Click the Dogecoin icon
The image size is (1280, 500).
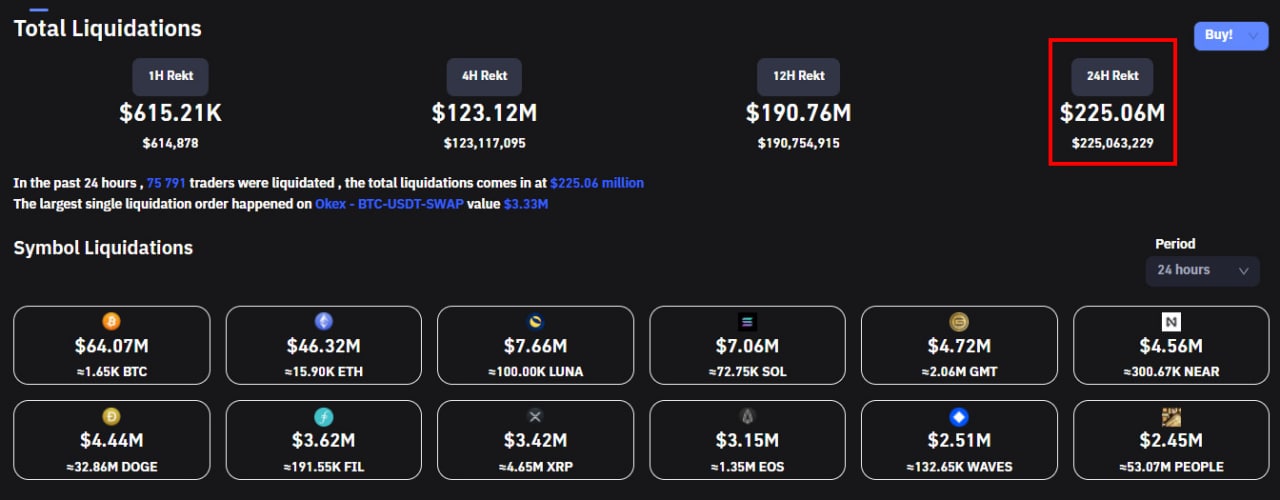pyautogui.click(x=111, y=416)
